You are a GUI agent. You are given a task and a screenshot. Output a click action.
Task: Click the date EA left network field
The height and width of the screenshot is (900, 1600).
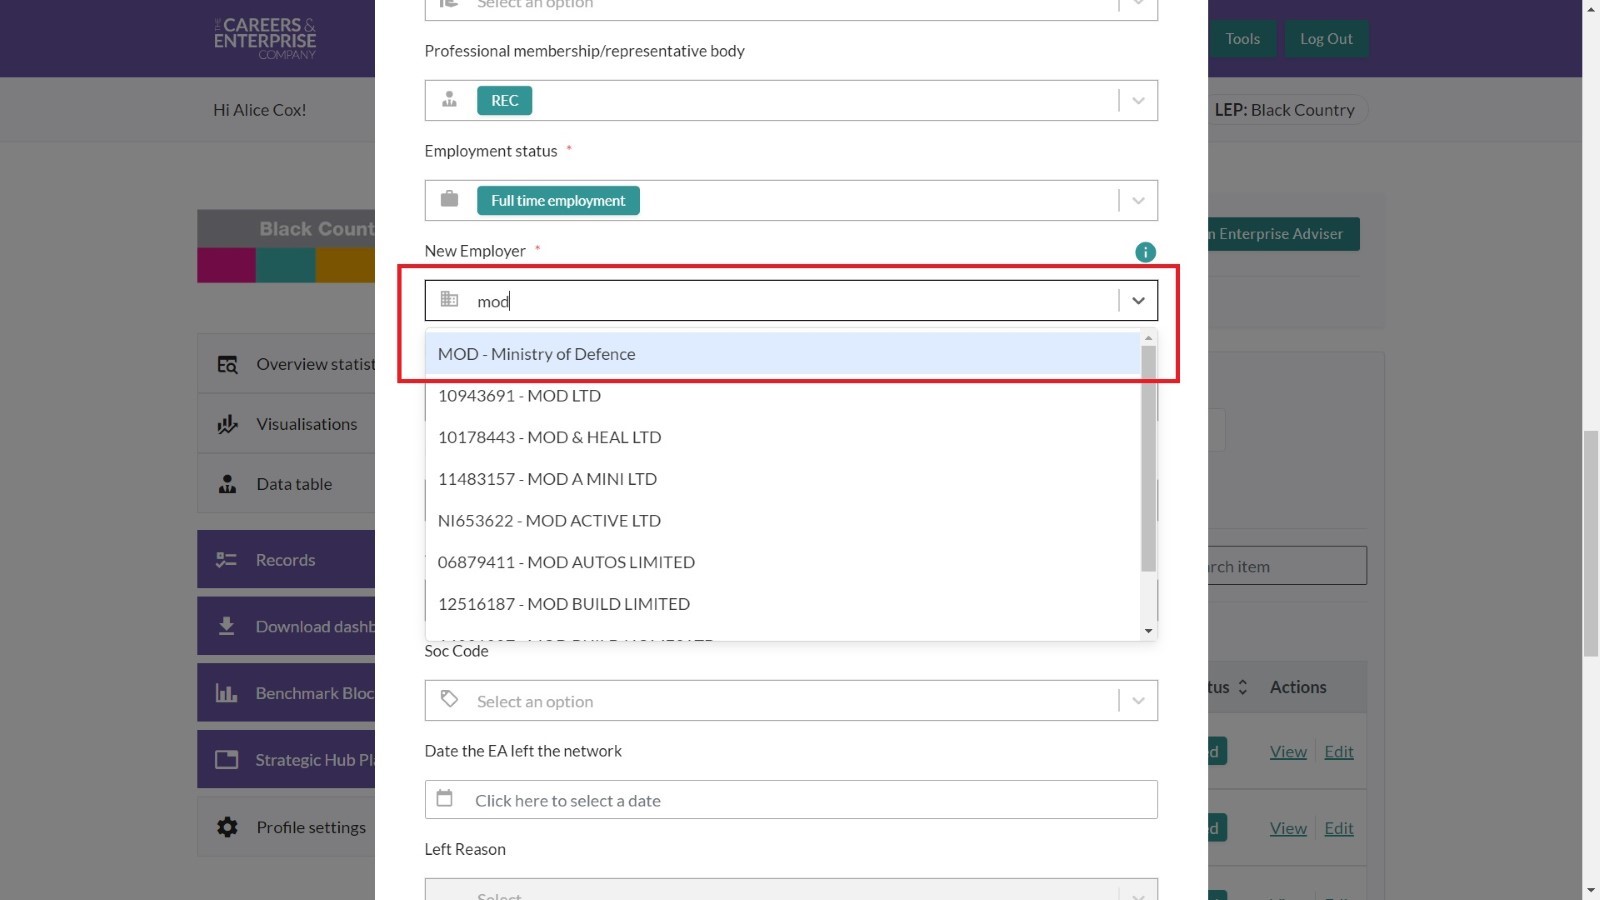(x=791, y=800)
